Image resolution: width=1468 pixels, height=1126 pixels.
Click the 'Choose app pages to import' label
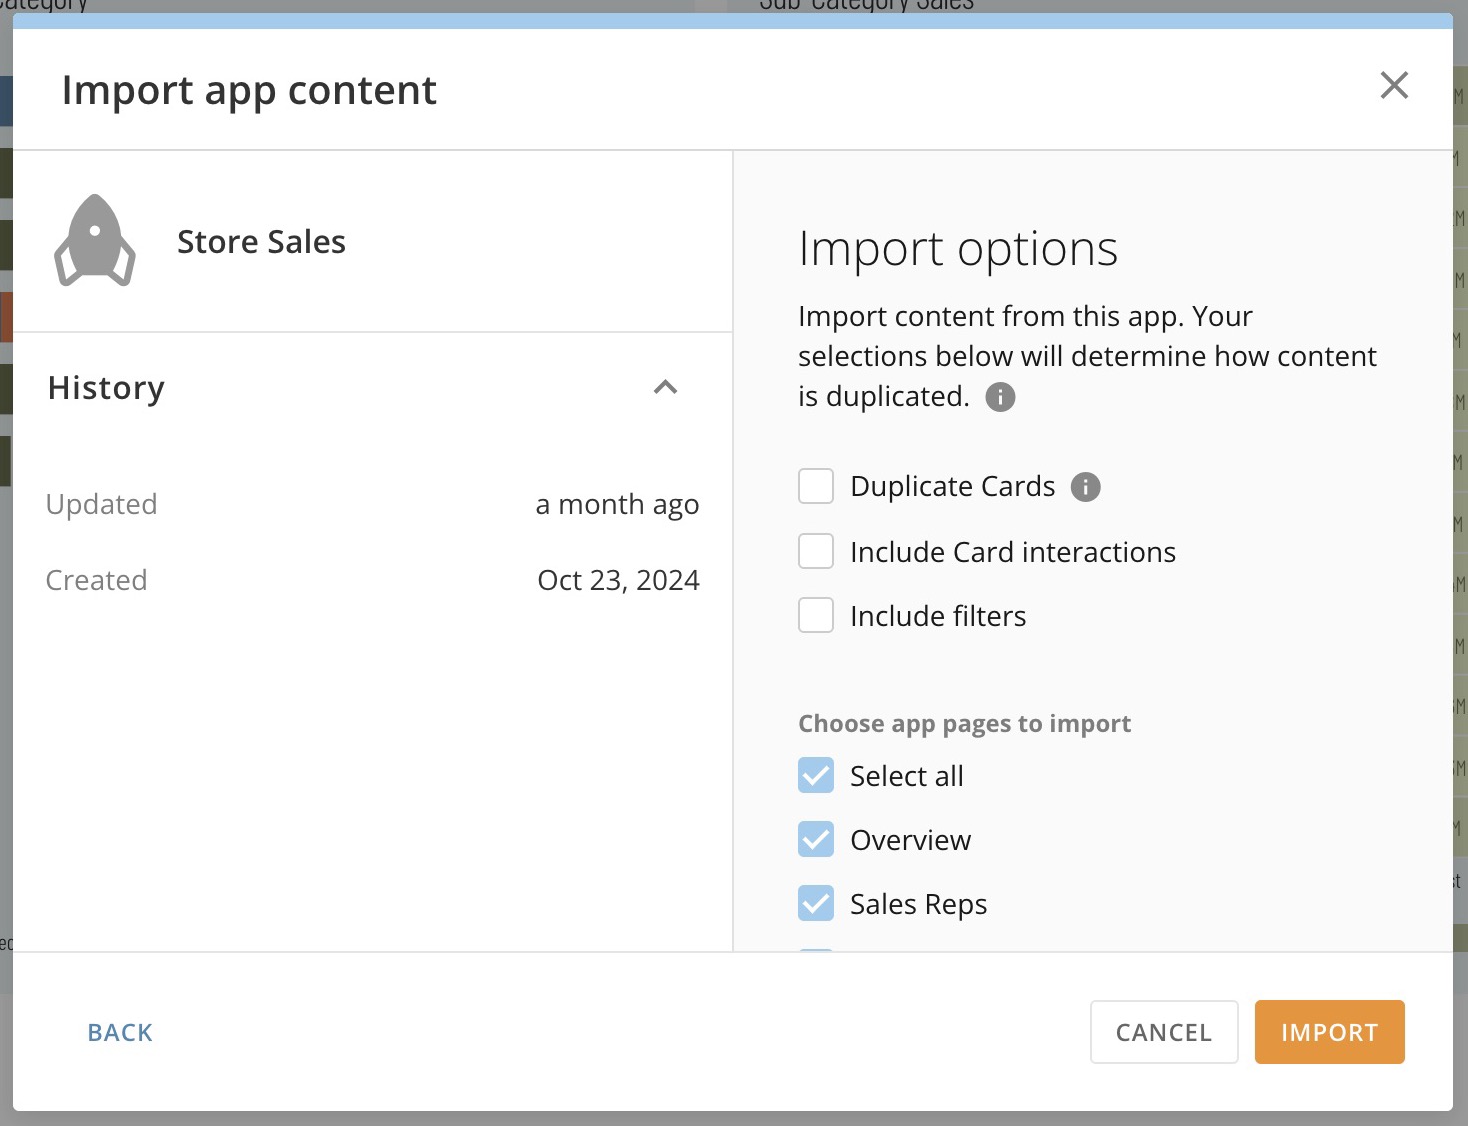pyautogui.click(x=964, y=724)
